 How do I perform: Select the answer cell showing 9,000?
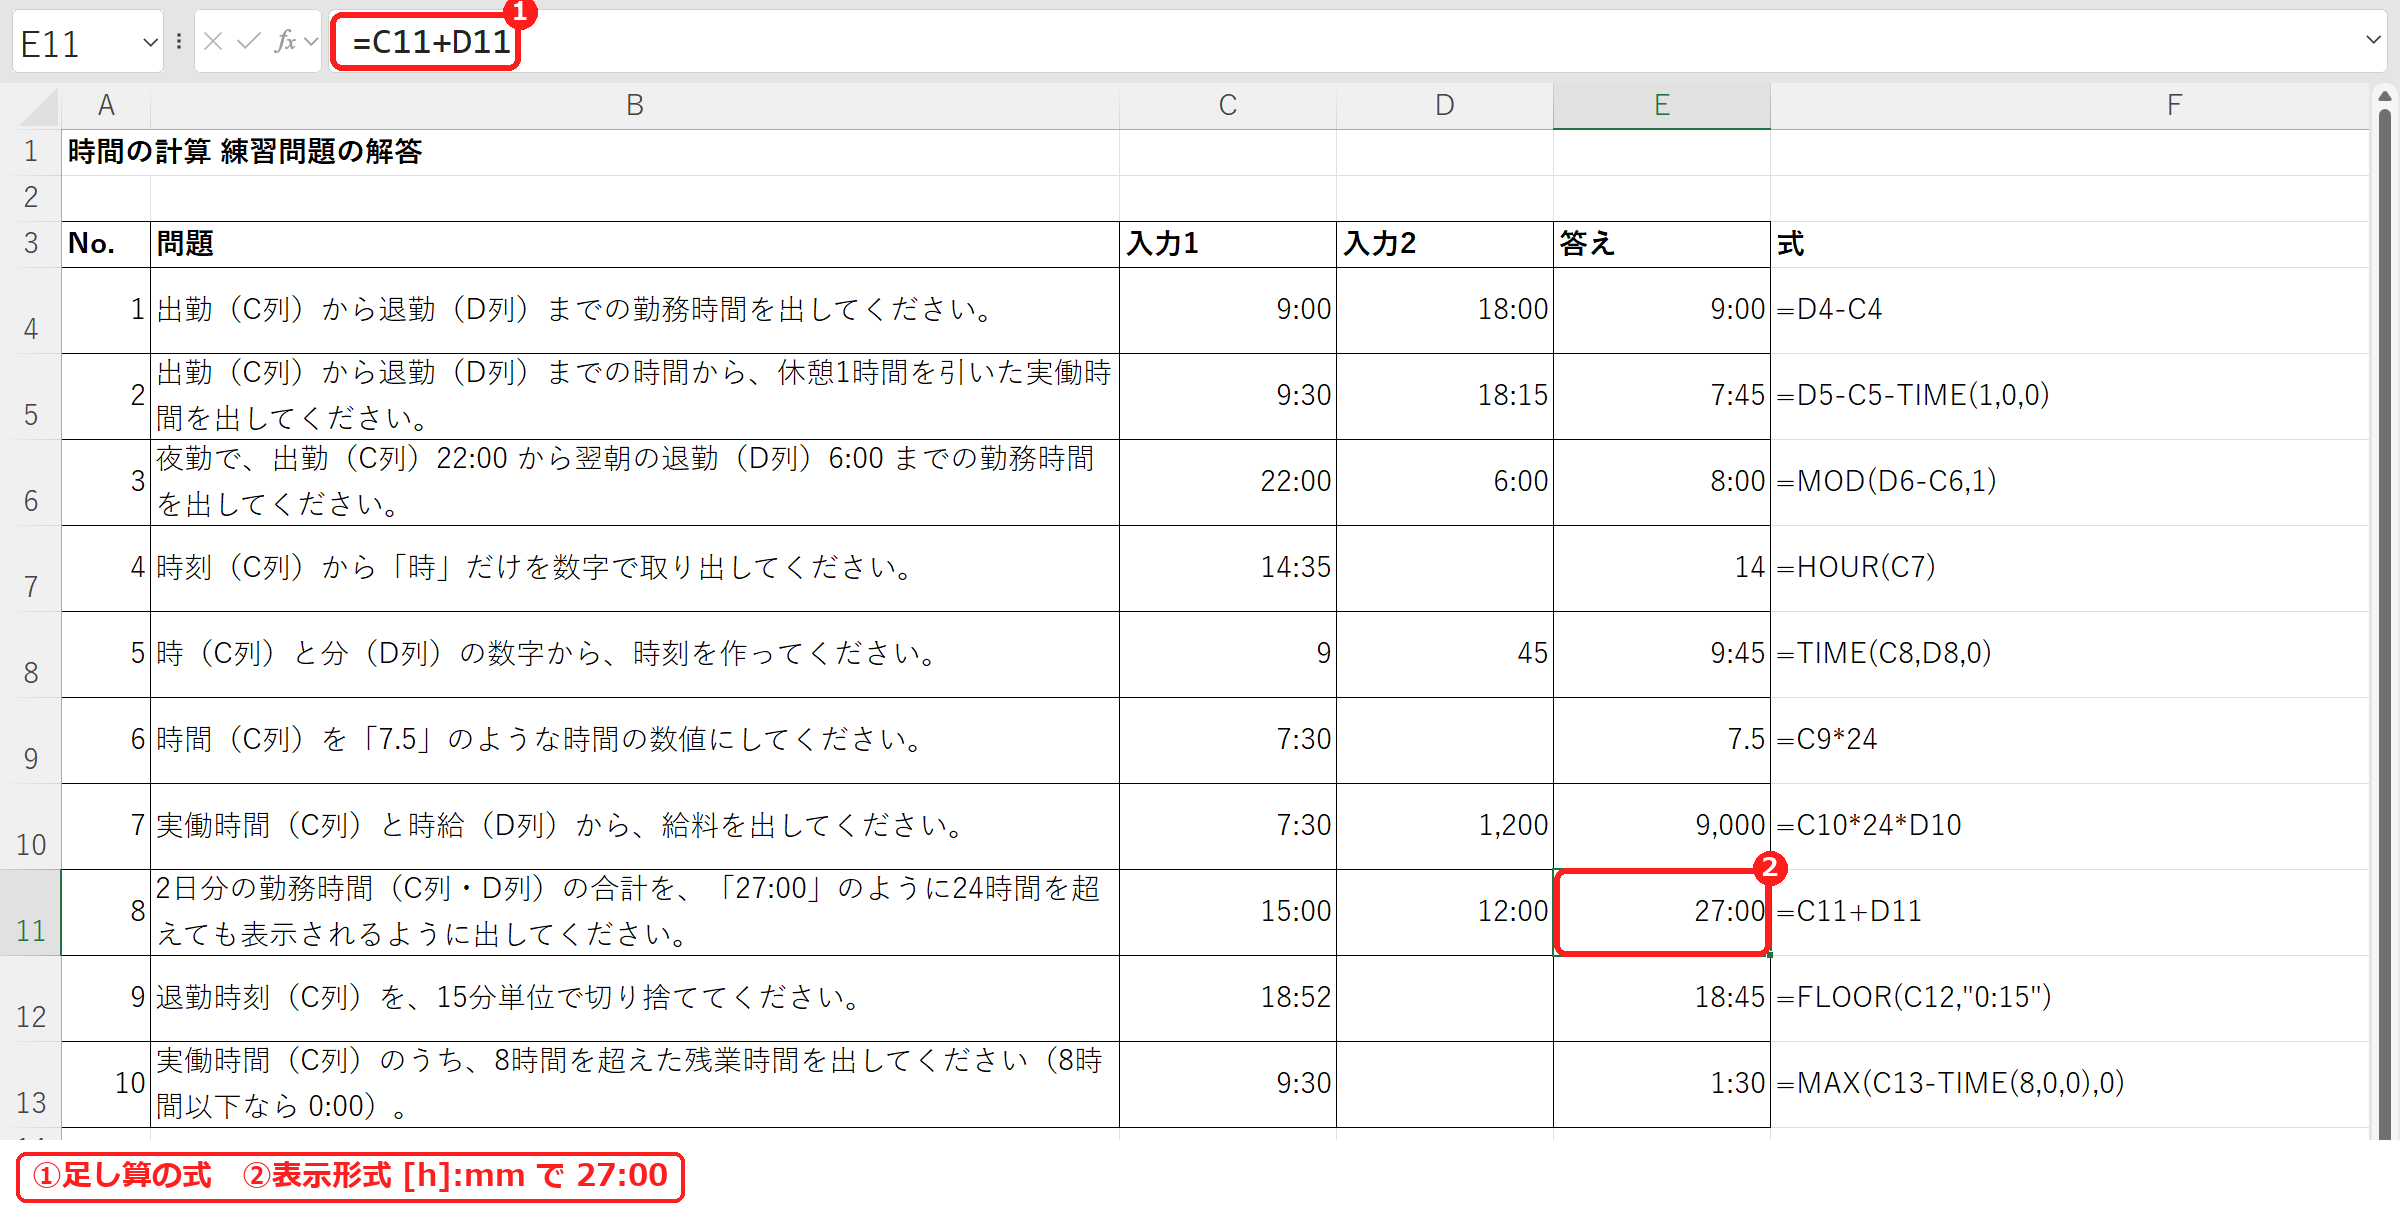pyautogui.click(x=1662, y=826)
